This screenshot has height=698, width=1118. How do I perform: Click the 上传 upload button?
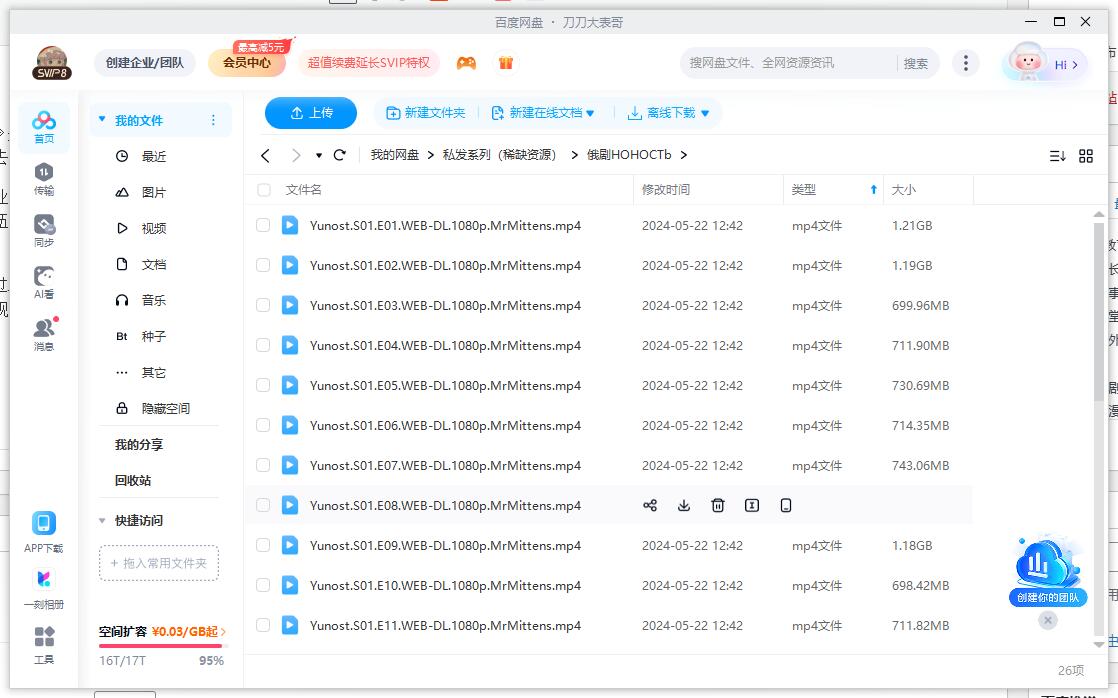[311, 113]
